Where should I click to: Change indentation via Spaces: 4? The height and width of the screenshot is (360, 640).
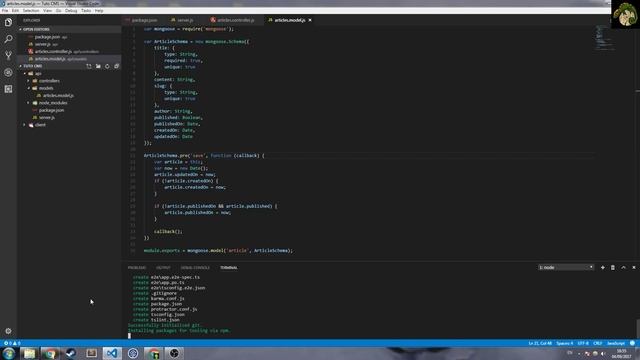565,343
